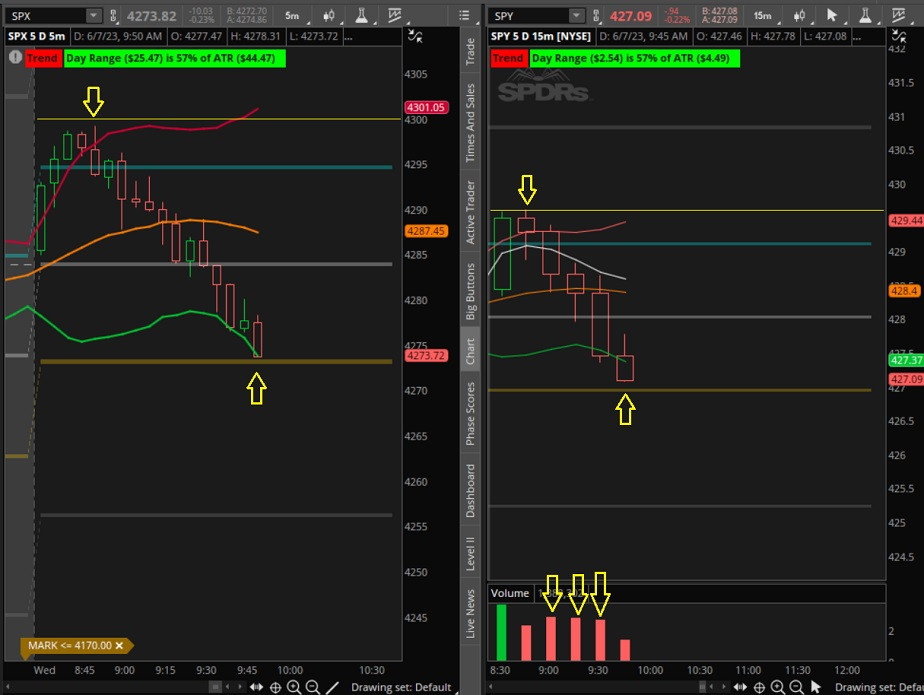Open the SPX chart hamburger menu icon
Image resolution: width=924 pixels, height=695 pixels.
(x=464, y=16)
